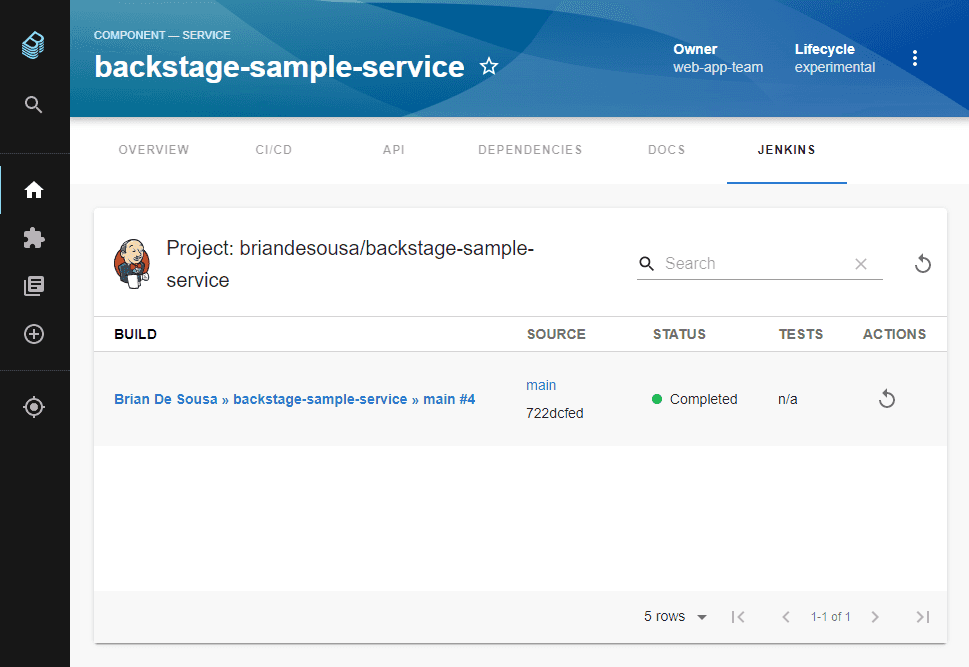This screenshot has width=969, height=667.
Task: Open APIs via puzzle piece sidebar icon
Action: click(34, 238)
